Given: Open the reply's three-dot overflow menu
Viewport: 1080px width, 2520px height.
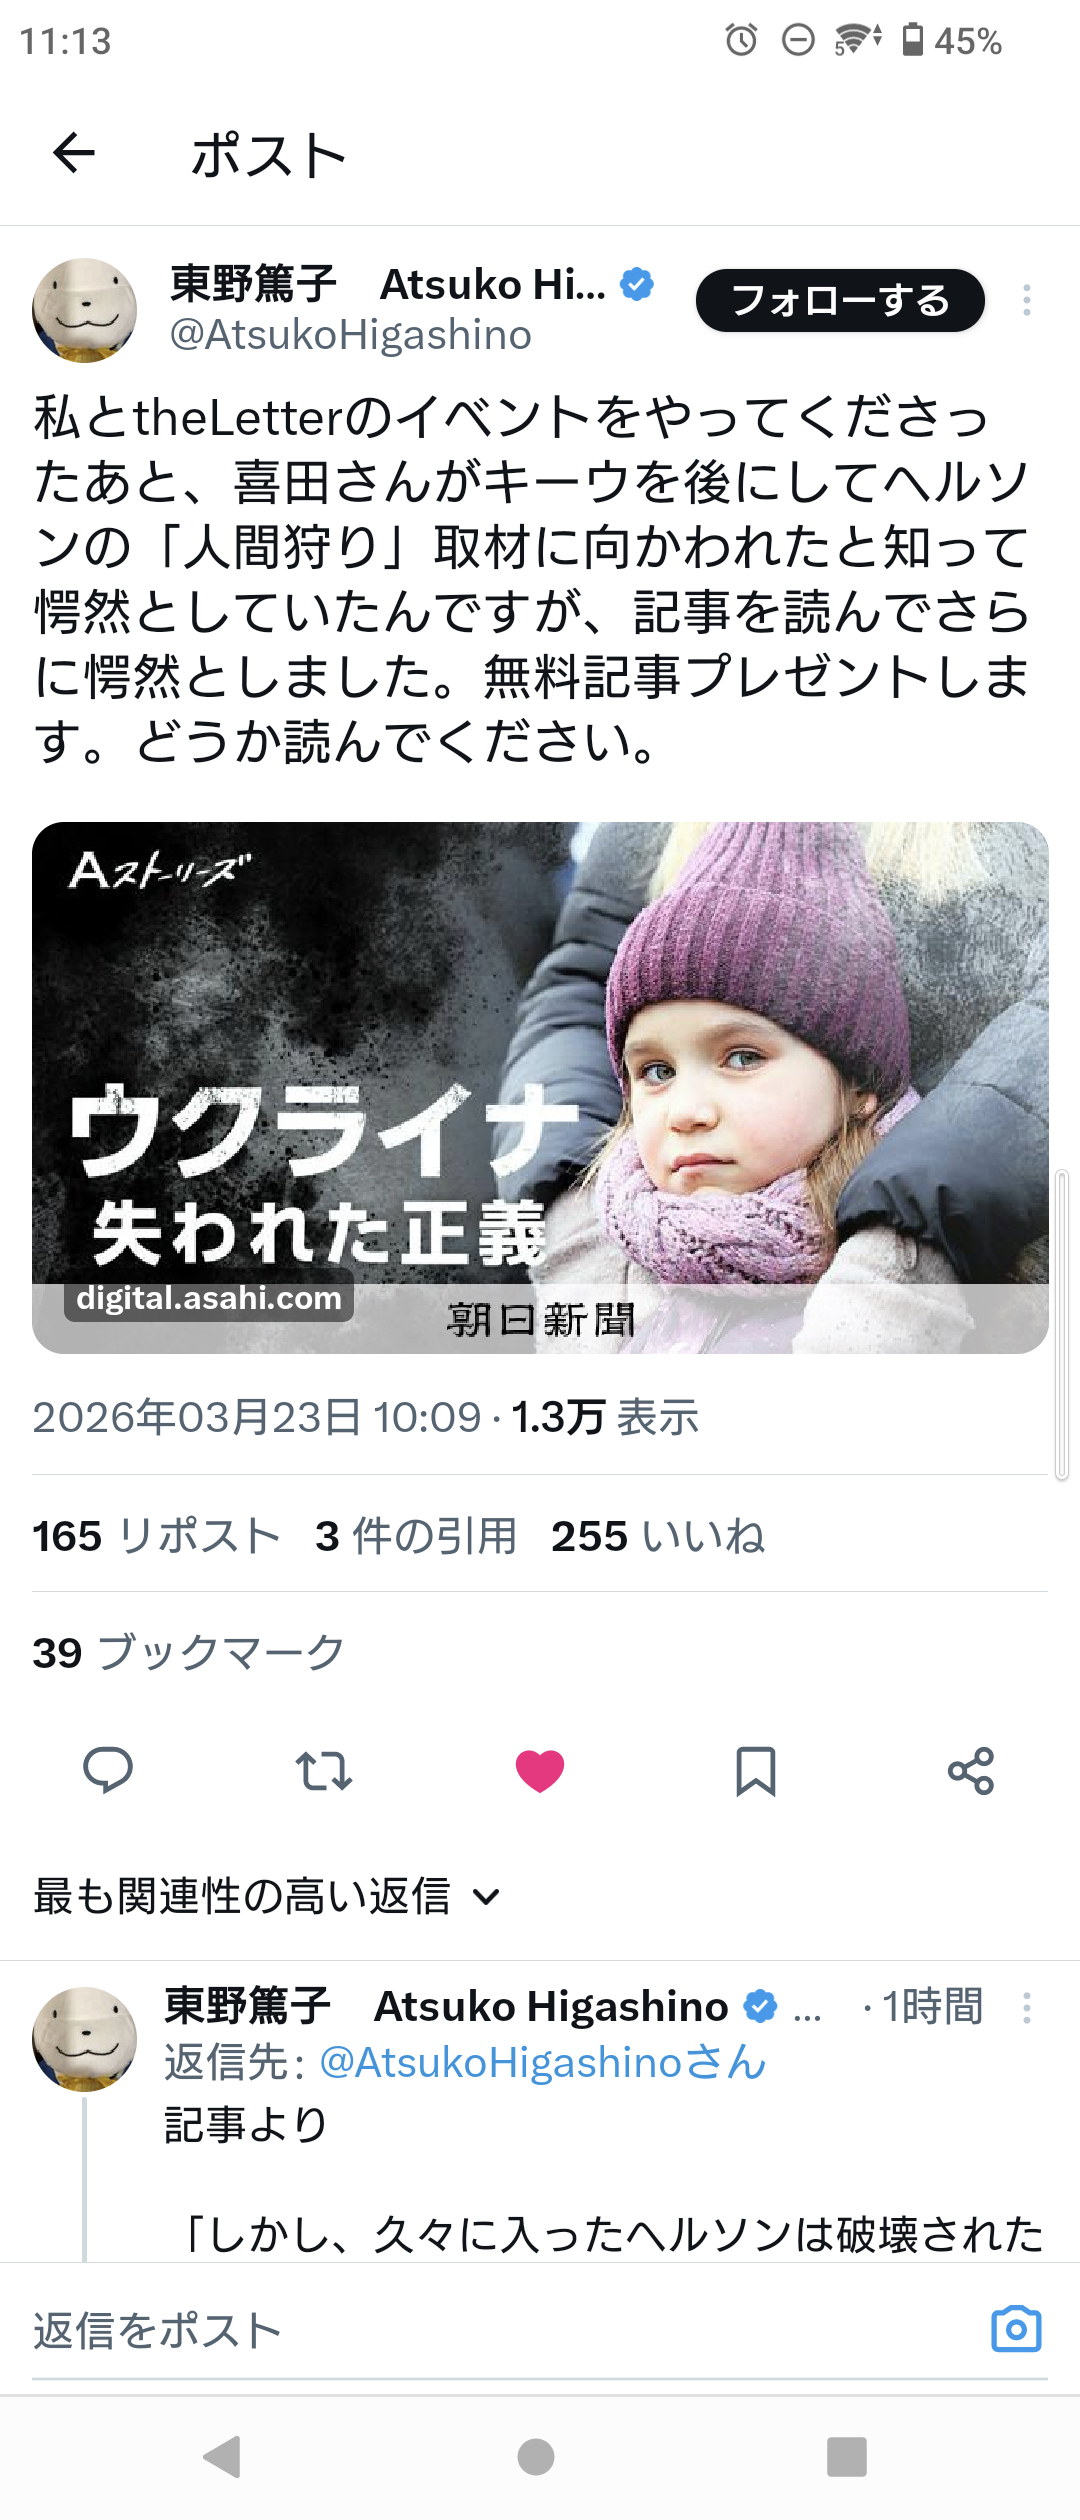Looking at the screenshot, I should click(x=1027, y=2007).
